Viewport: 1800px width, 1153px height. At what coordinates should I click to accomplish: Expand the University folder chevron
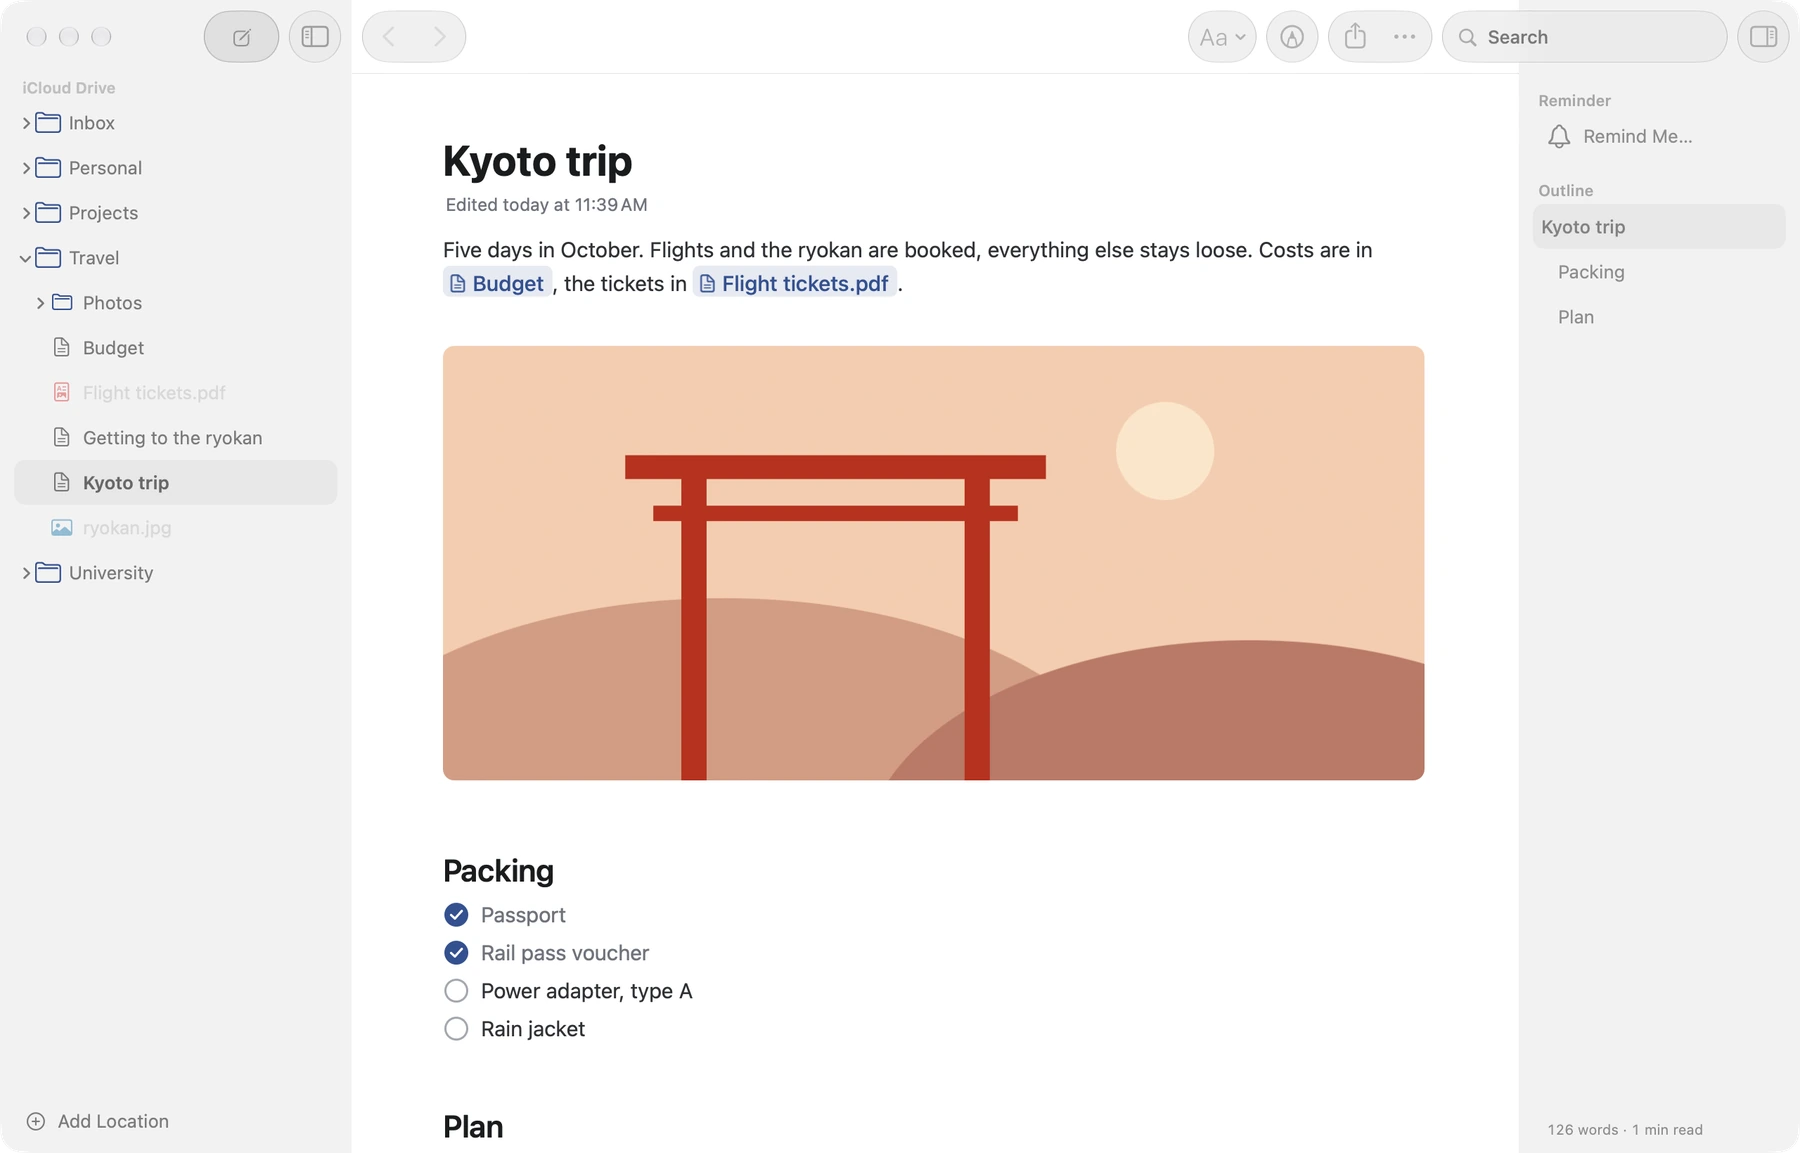pos(26,573)
